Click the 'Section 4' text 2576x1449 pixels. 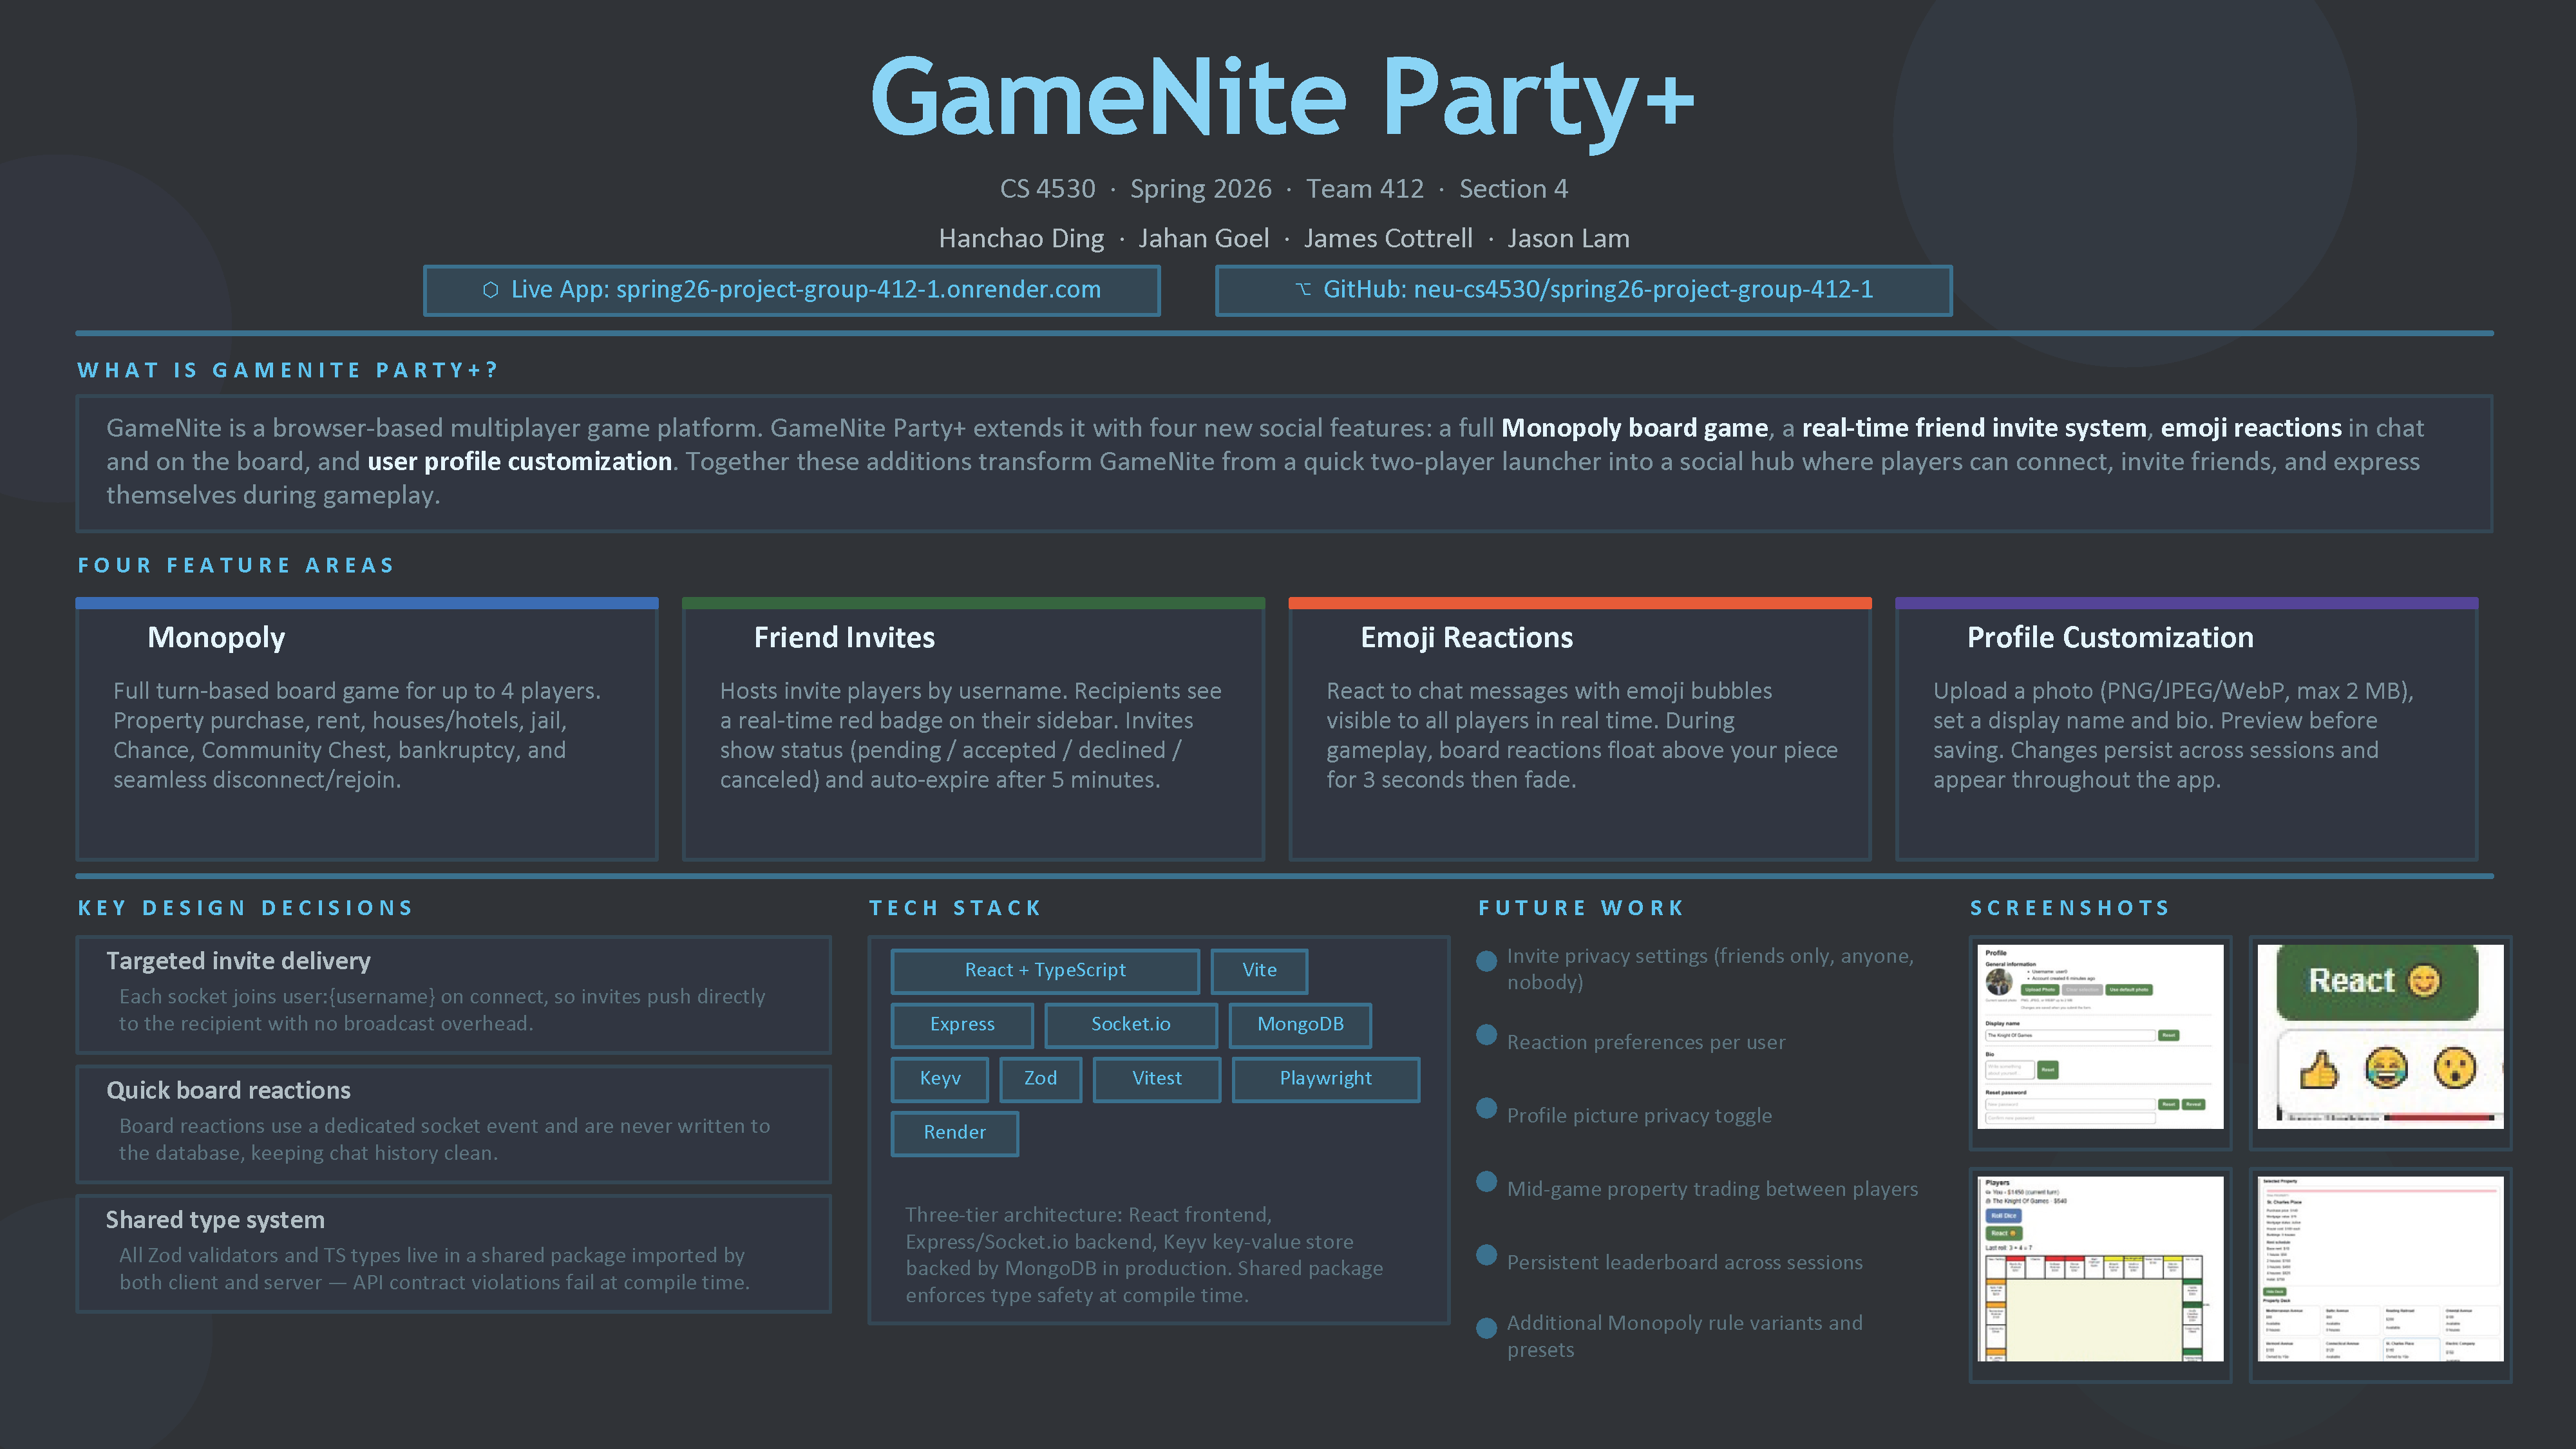click(1514, 189)
